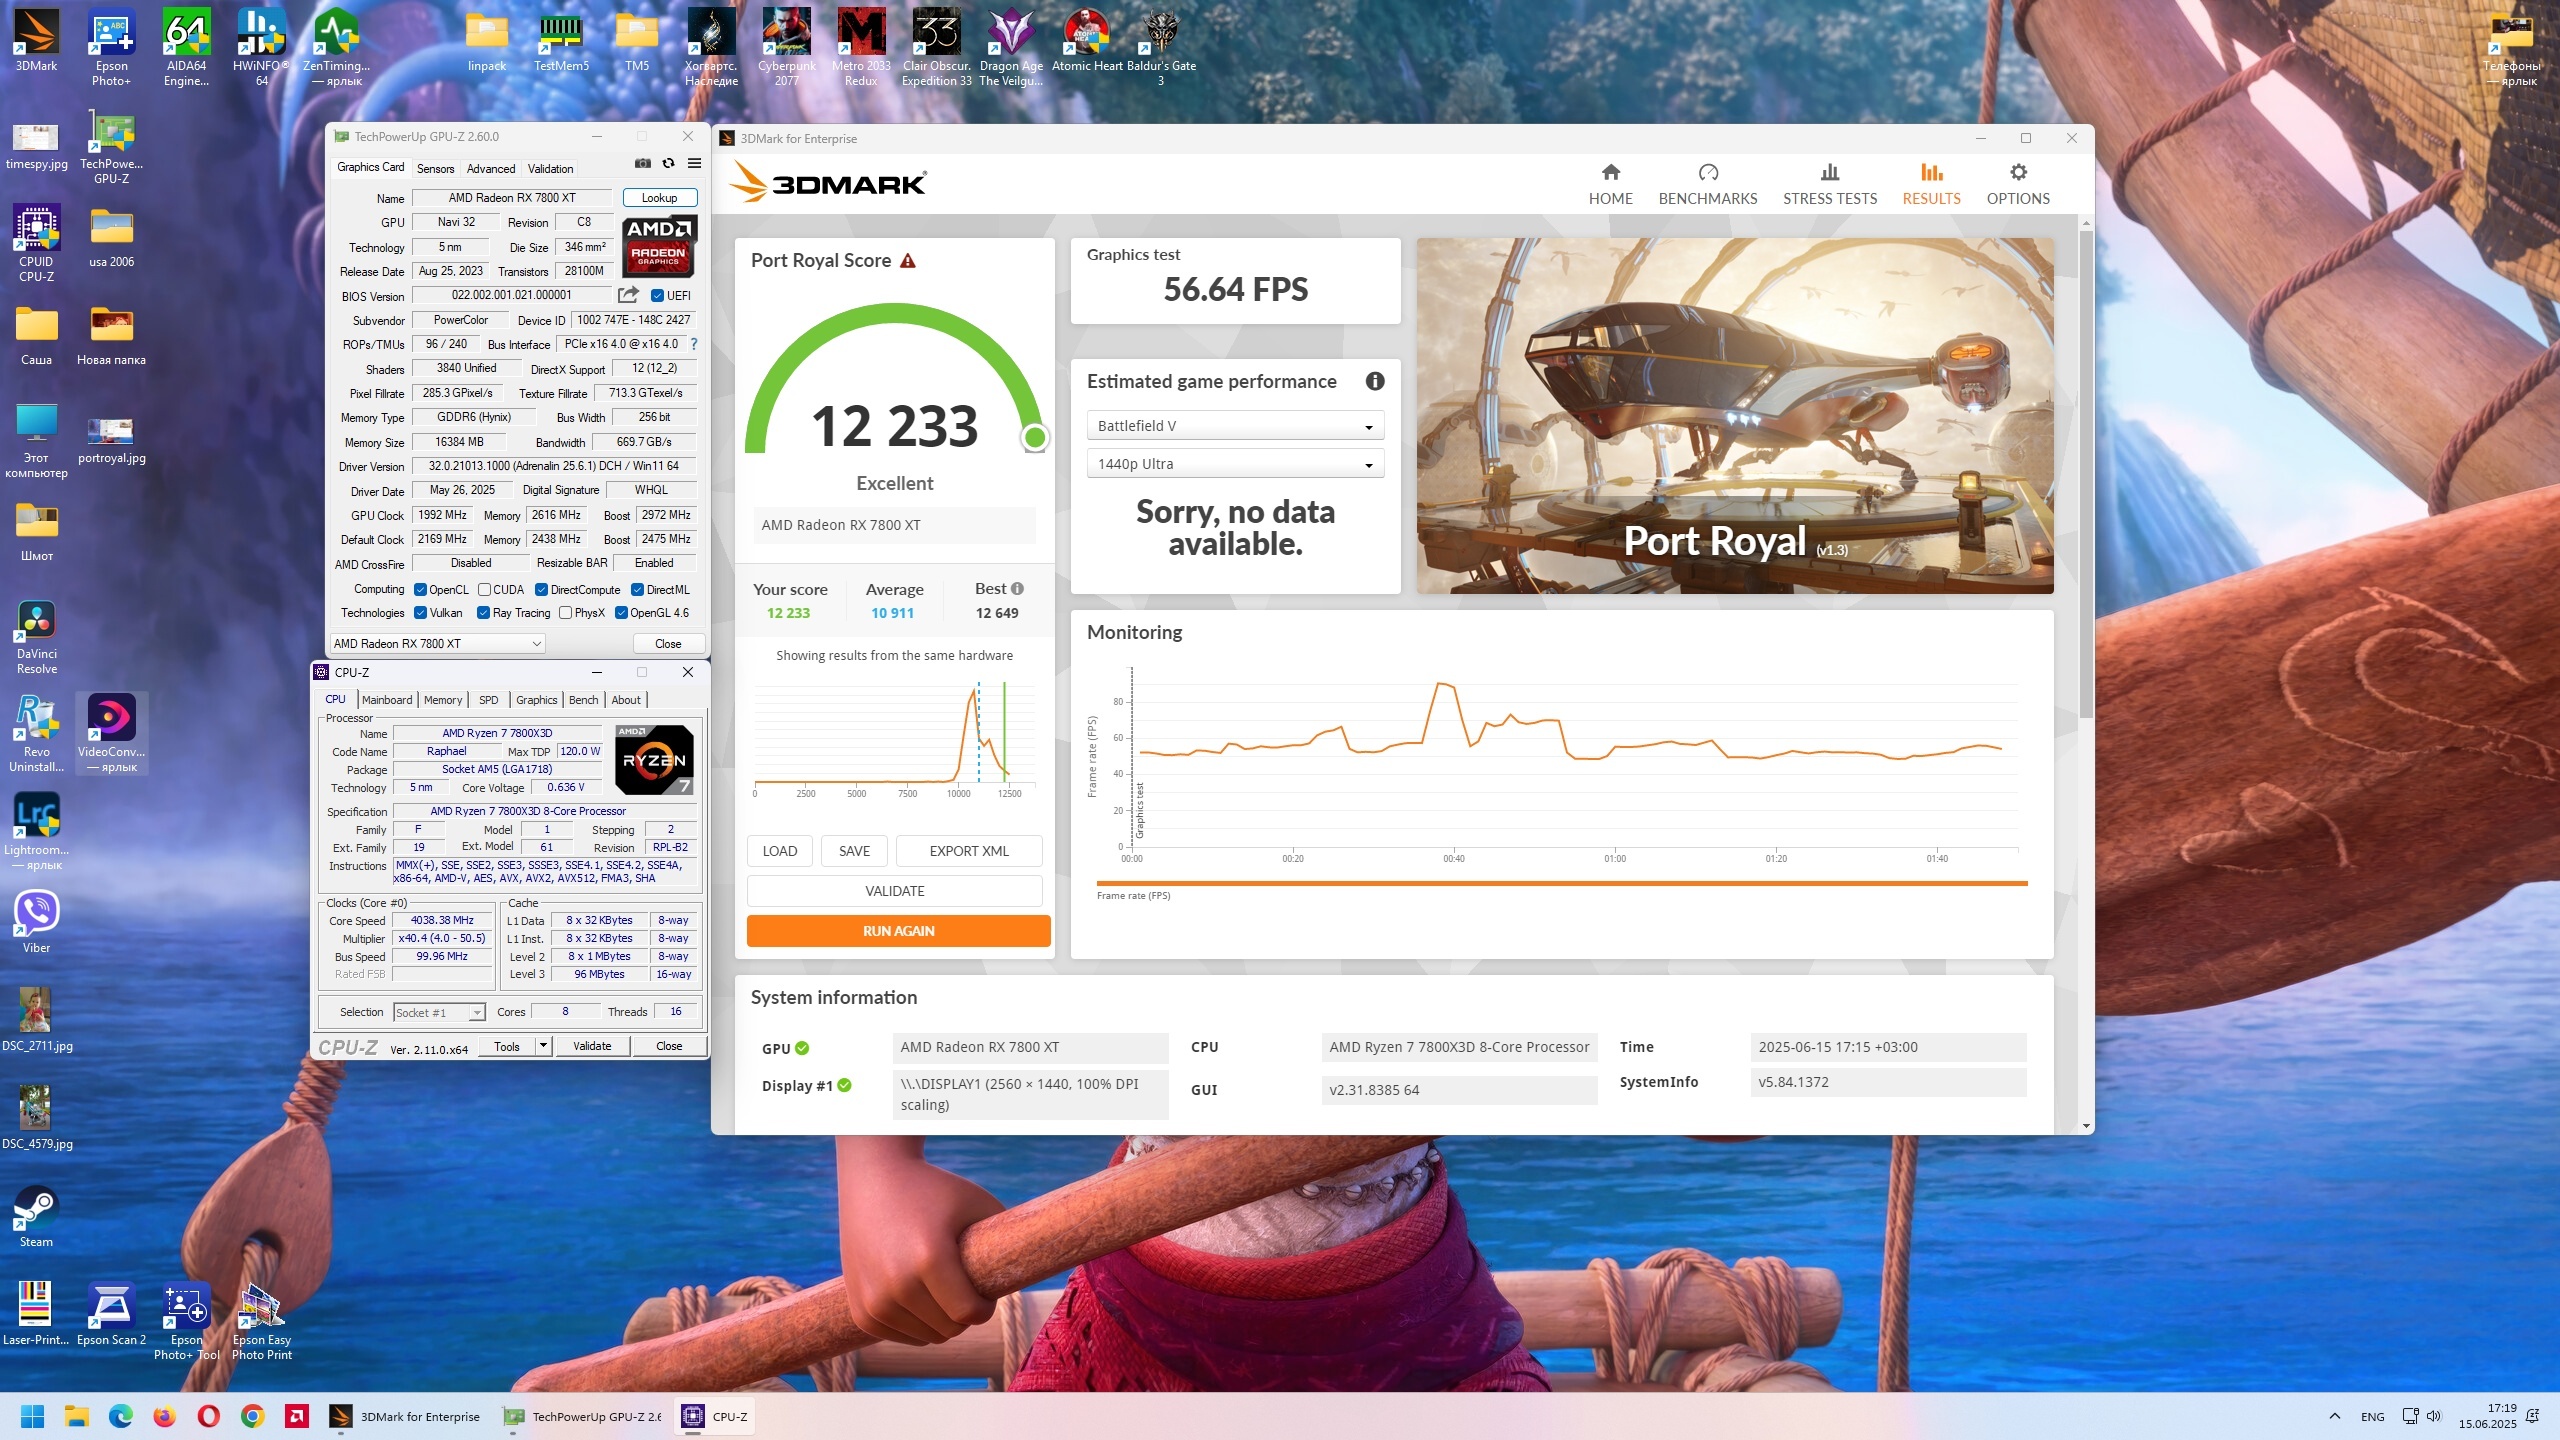Viewport: 2560px width, 1440px height.
Task: Click the EXPORT XML button
Action: (x=969, y=851)
